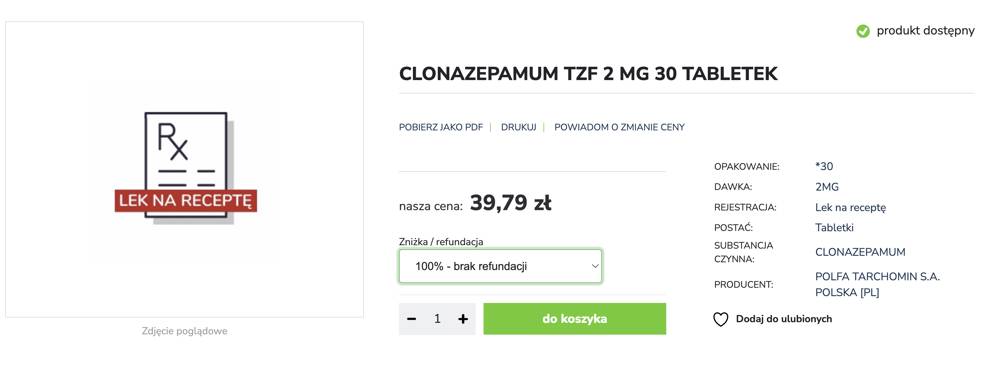Click the heart favorites icon
This screenshot has width=1000, height=370.
tap(721, 319)
